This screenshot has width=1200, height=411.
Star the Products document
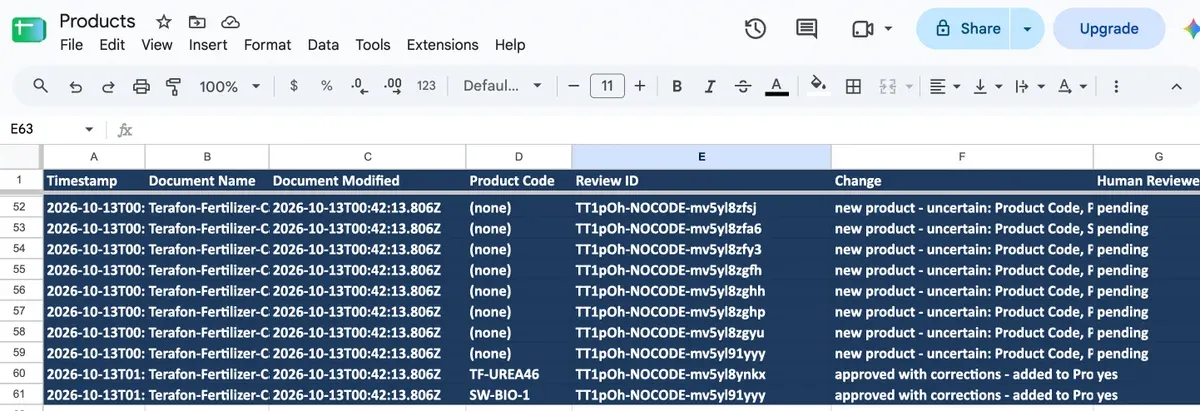pyautogui.click(x=164, y=22)
